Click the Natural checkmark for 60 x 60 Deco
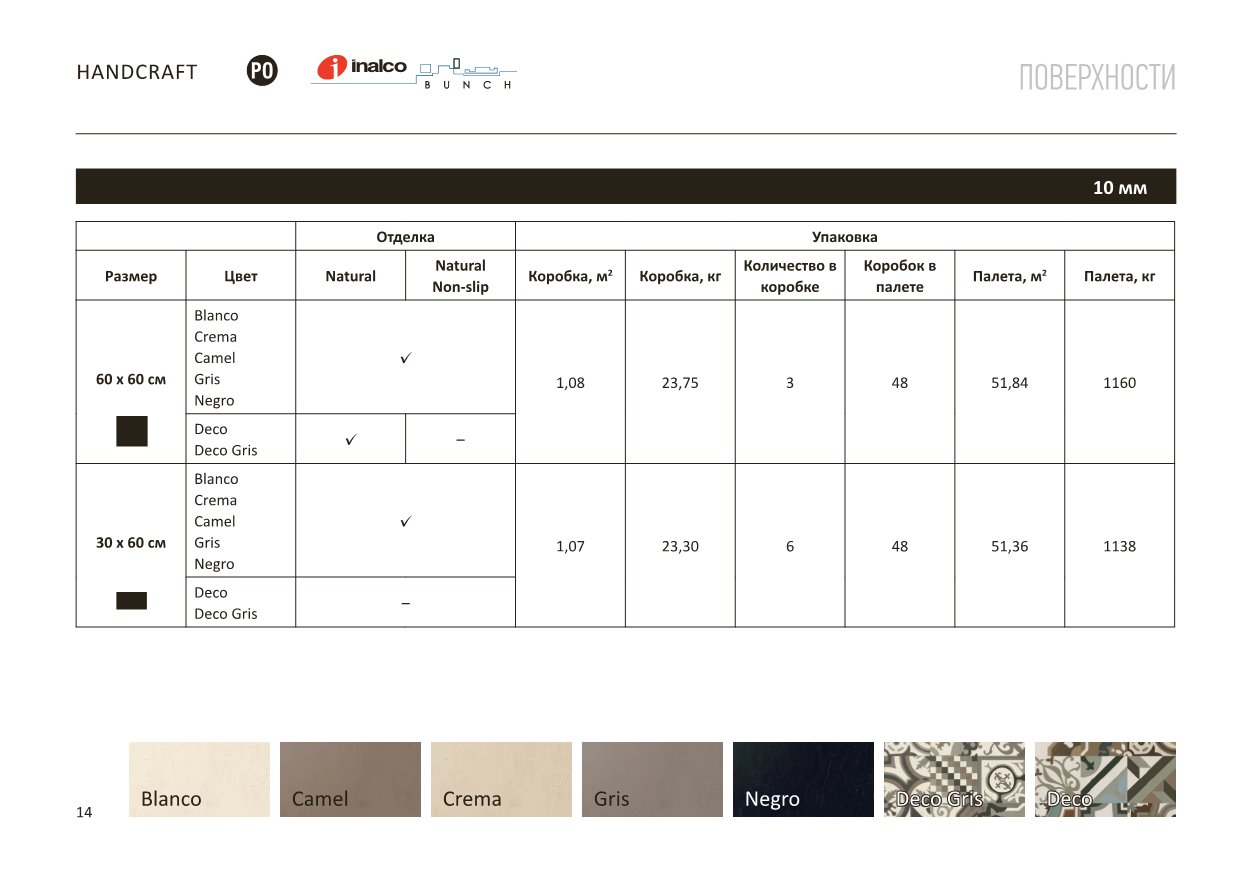This screenshot has width=1233, height=892. click(351, 439)
